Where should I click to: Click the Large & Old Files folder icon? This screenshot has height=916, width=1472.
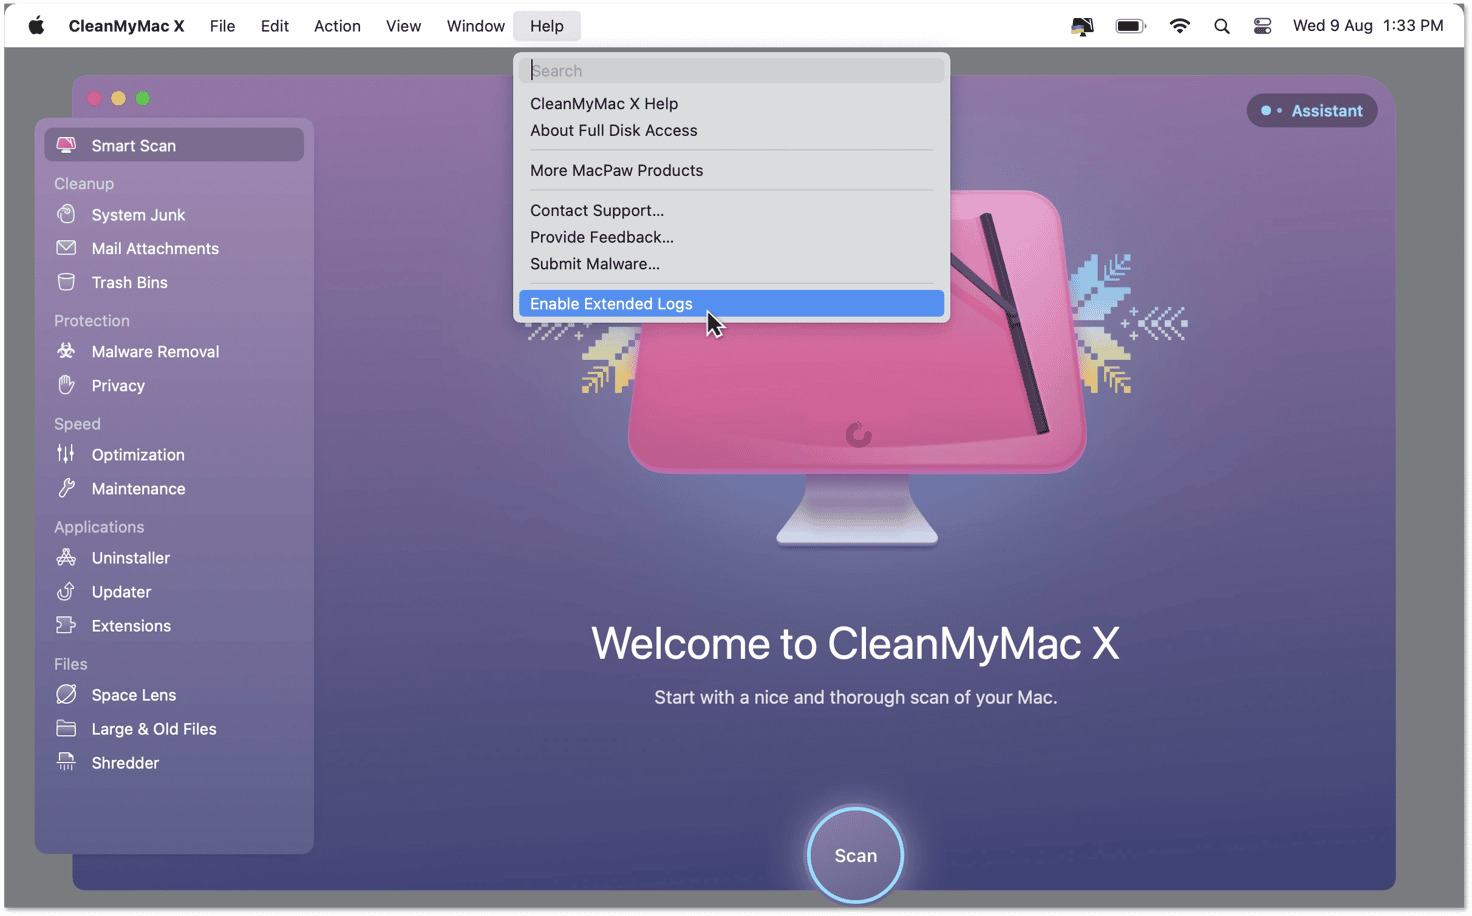66,728
